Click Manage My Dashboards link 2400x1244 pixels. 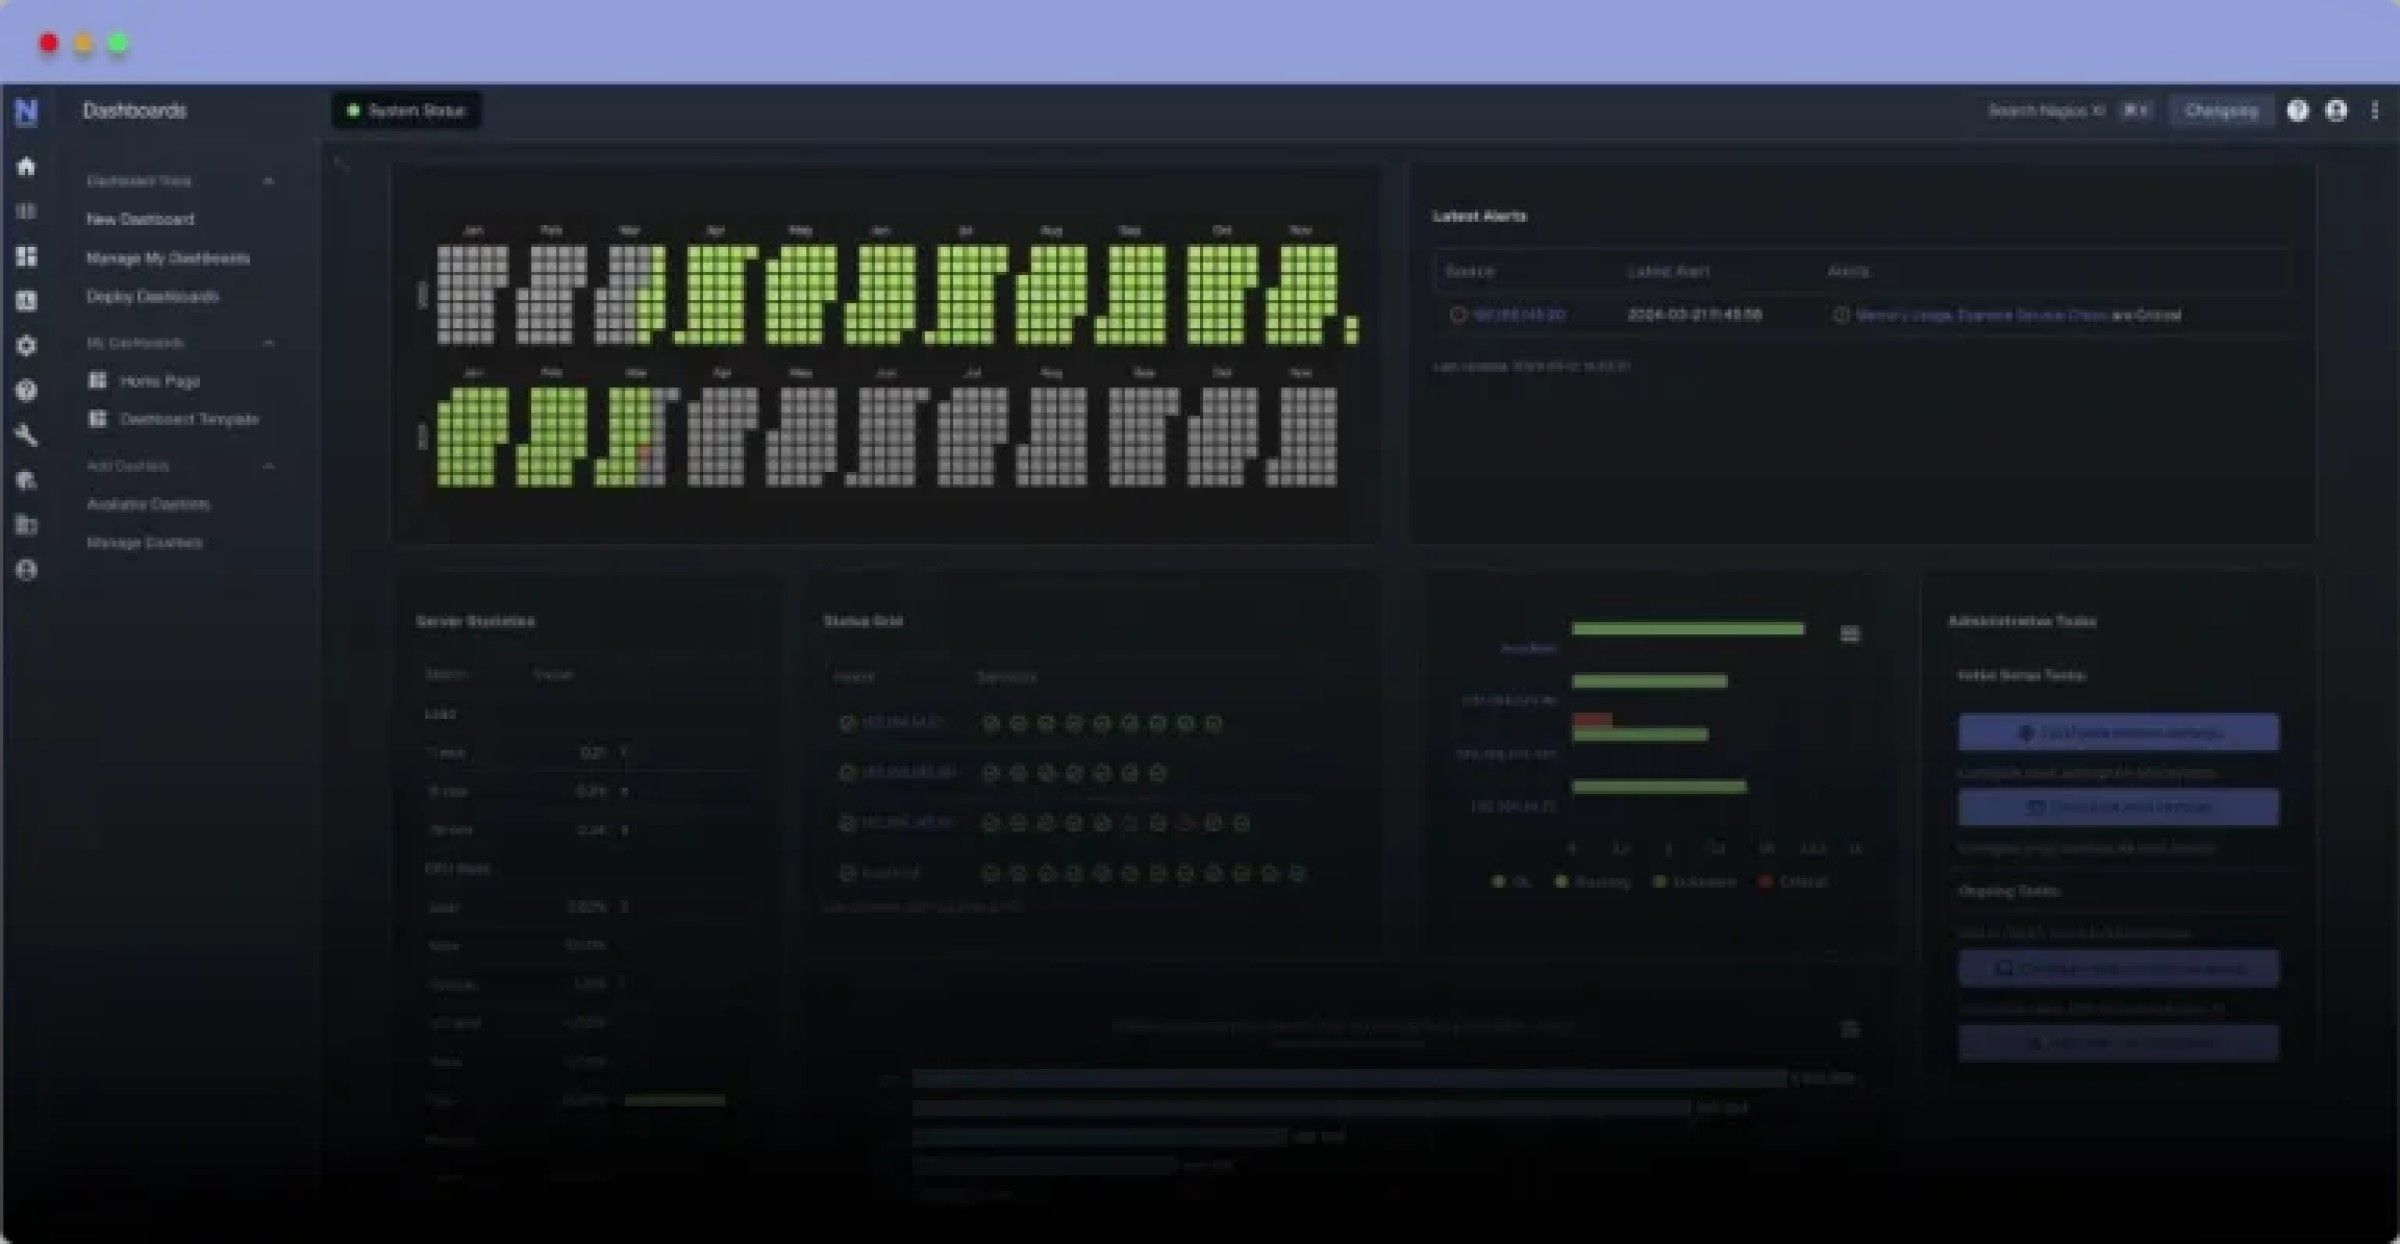click(x=167, y=257)
